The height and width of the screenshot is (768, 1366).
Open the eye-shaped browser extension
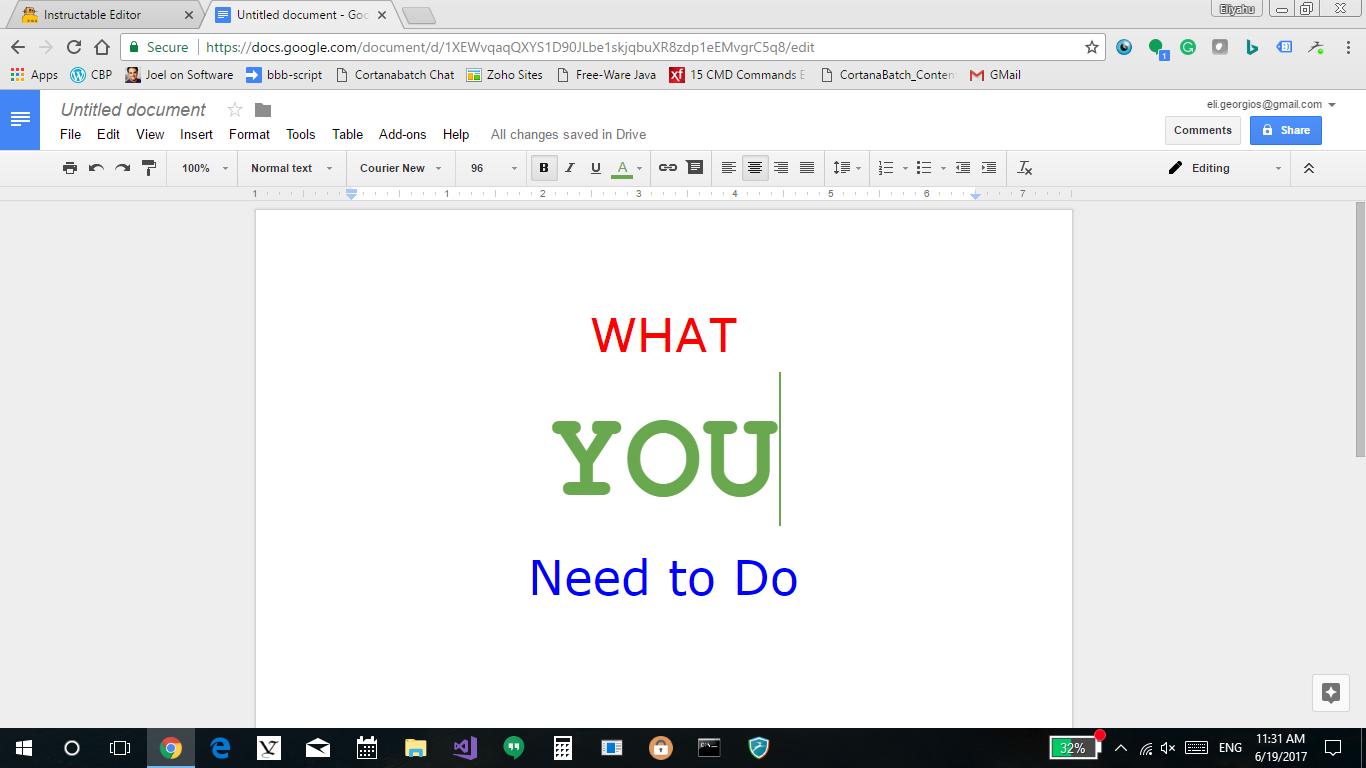[x=1124, y=47]
